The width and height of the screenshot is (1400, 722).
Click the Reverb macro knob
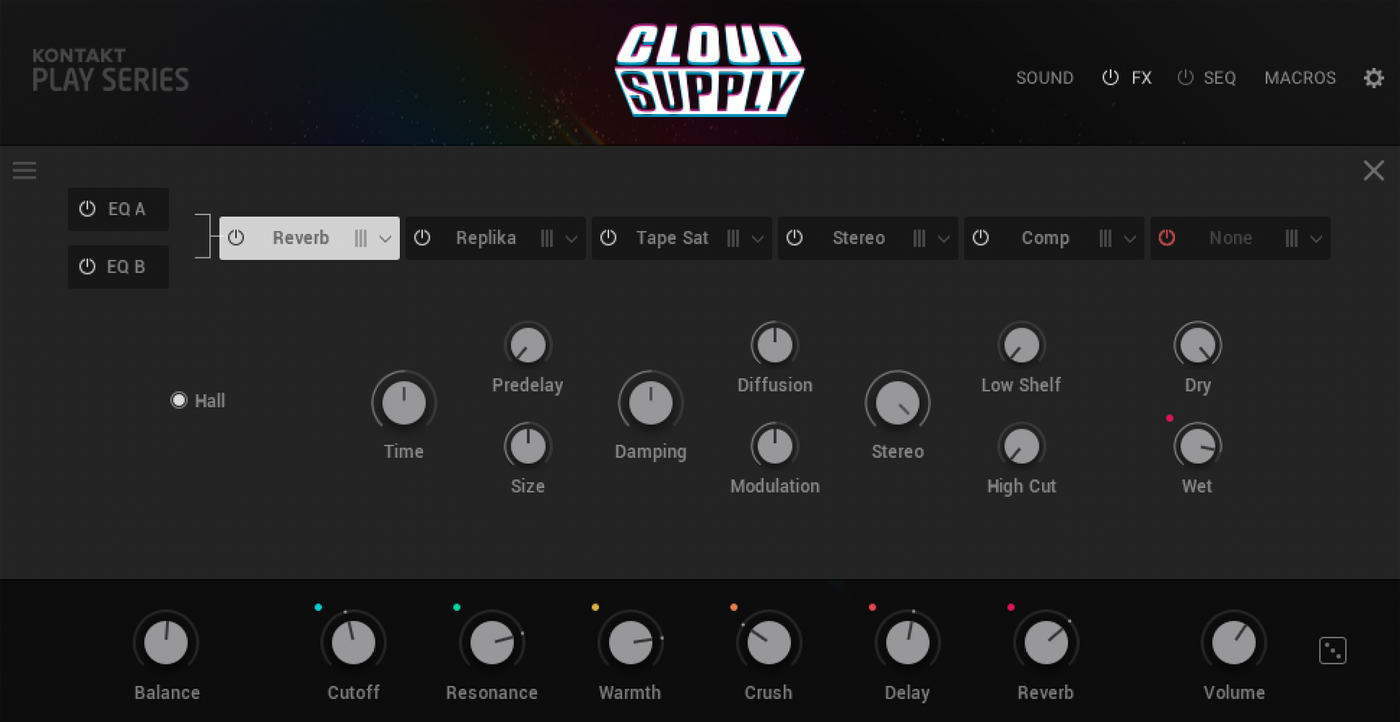coord(1046,643)
